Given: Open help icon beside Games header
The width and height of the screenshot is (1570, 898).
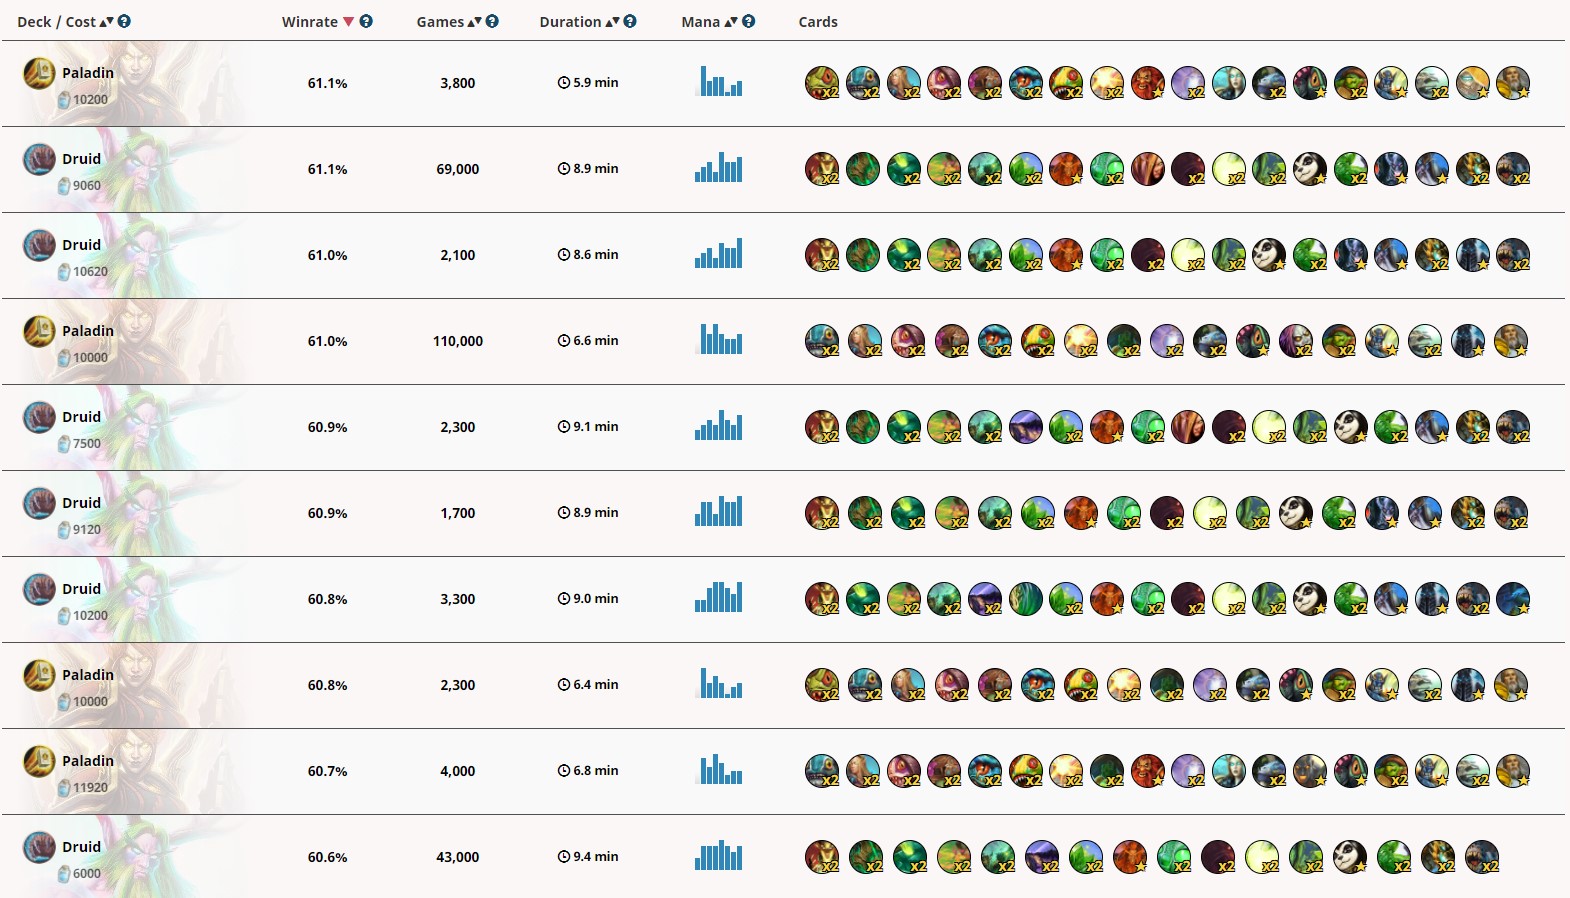Looking at the screenshot, I should pos(492,21).
